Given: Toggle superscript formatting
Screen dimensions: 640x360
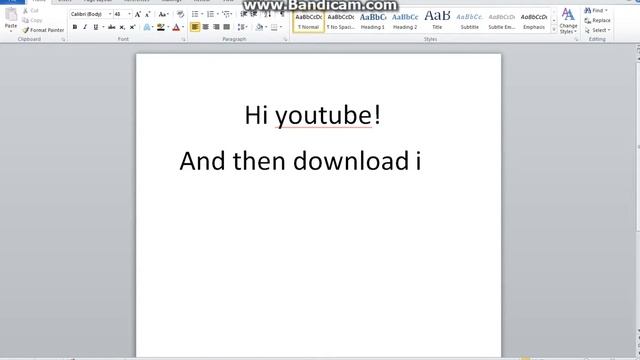Looking at the screenshot, I should point(132,27).
